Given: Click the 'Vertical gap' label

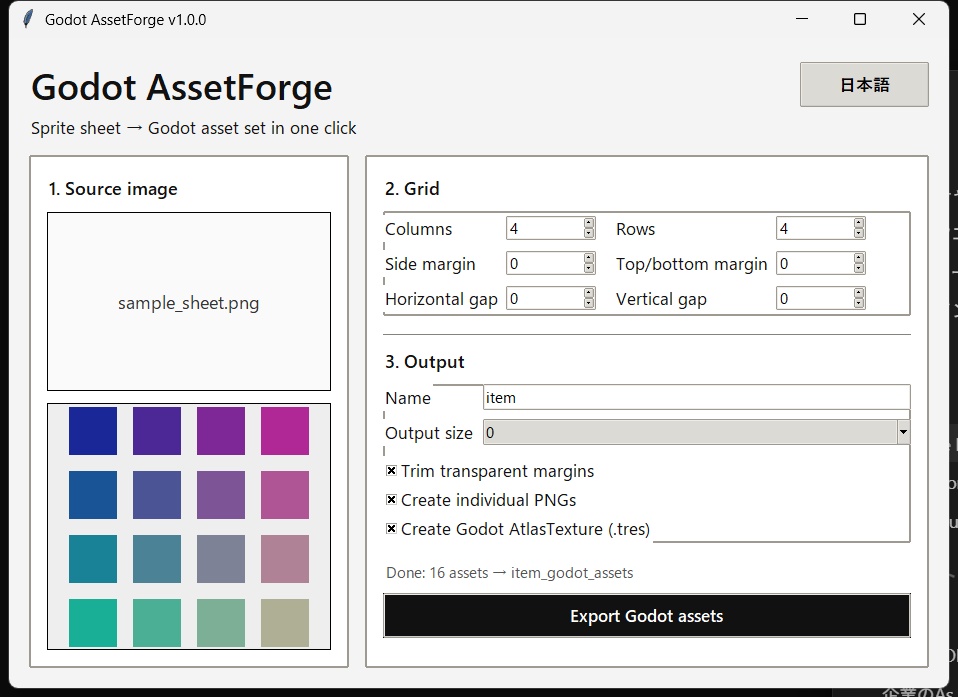Looking at the screenshot, I should pyautogui.click(x=661, y=299).
